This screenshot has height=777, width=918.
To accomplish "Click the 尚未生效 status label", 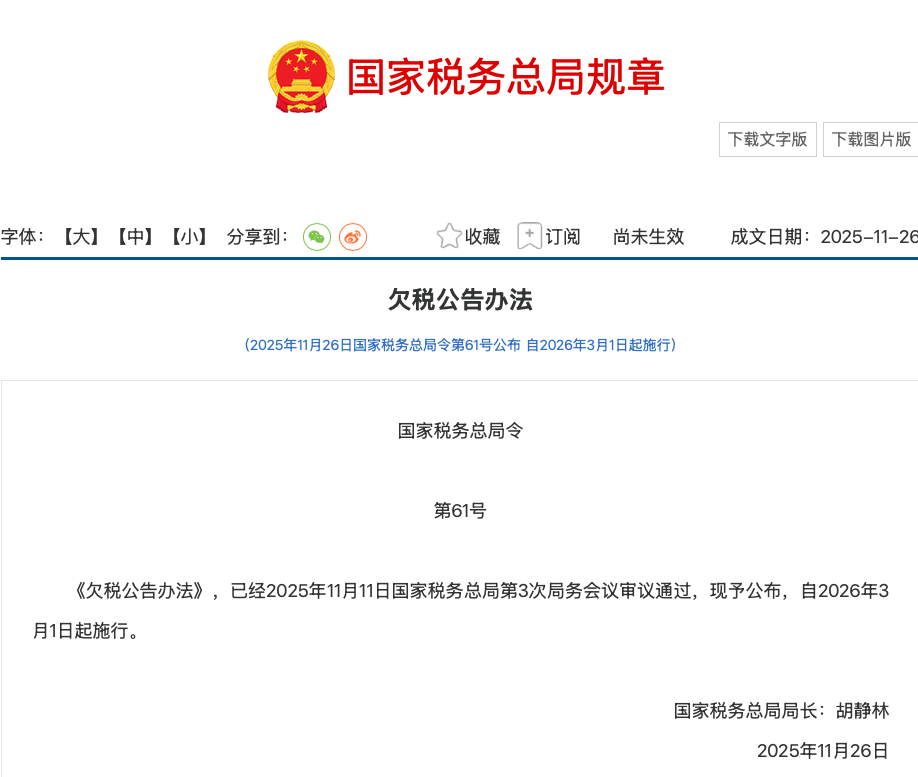I will tap(648, 237).
